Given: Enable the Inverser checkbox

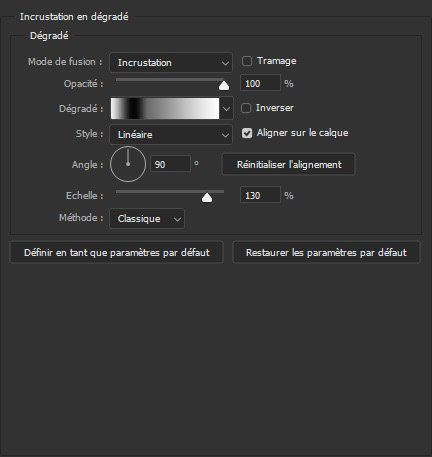Looking at the screenshot, I should click(246, 108).
